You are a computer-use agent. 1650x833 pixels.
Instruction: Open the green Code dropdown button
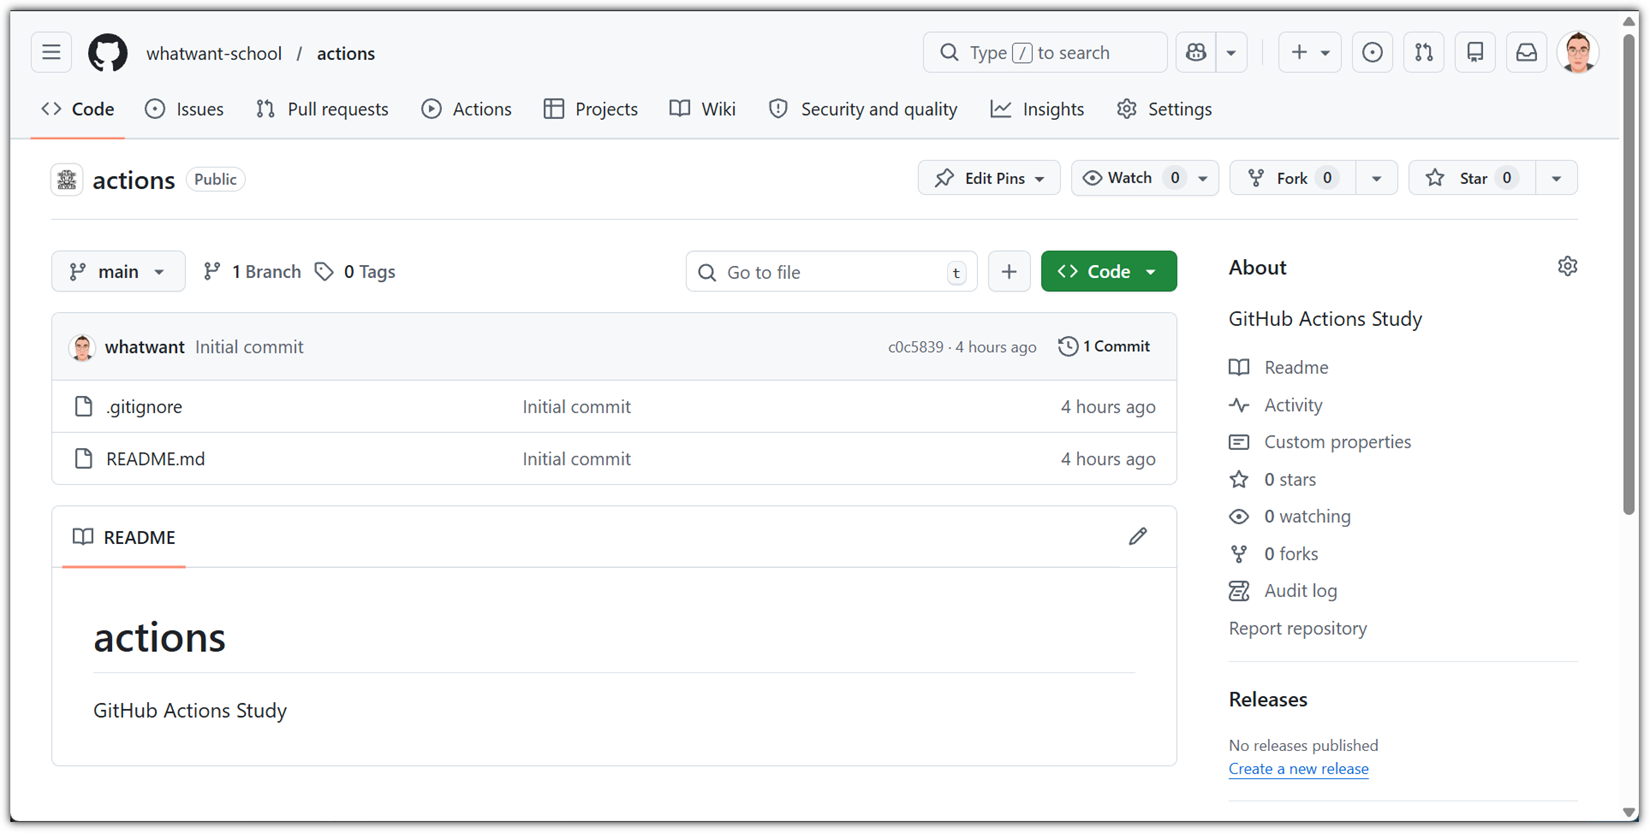[x=1109, y=271]
